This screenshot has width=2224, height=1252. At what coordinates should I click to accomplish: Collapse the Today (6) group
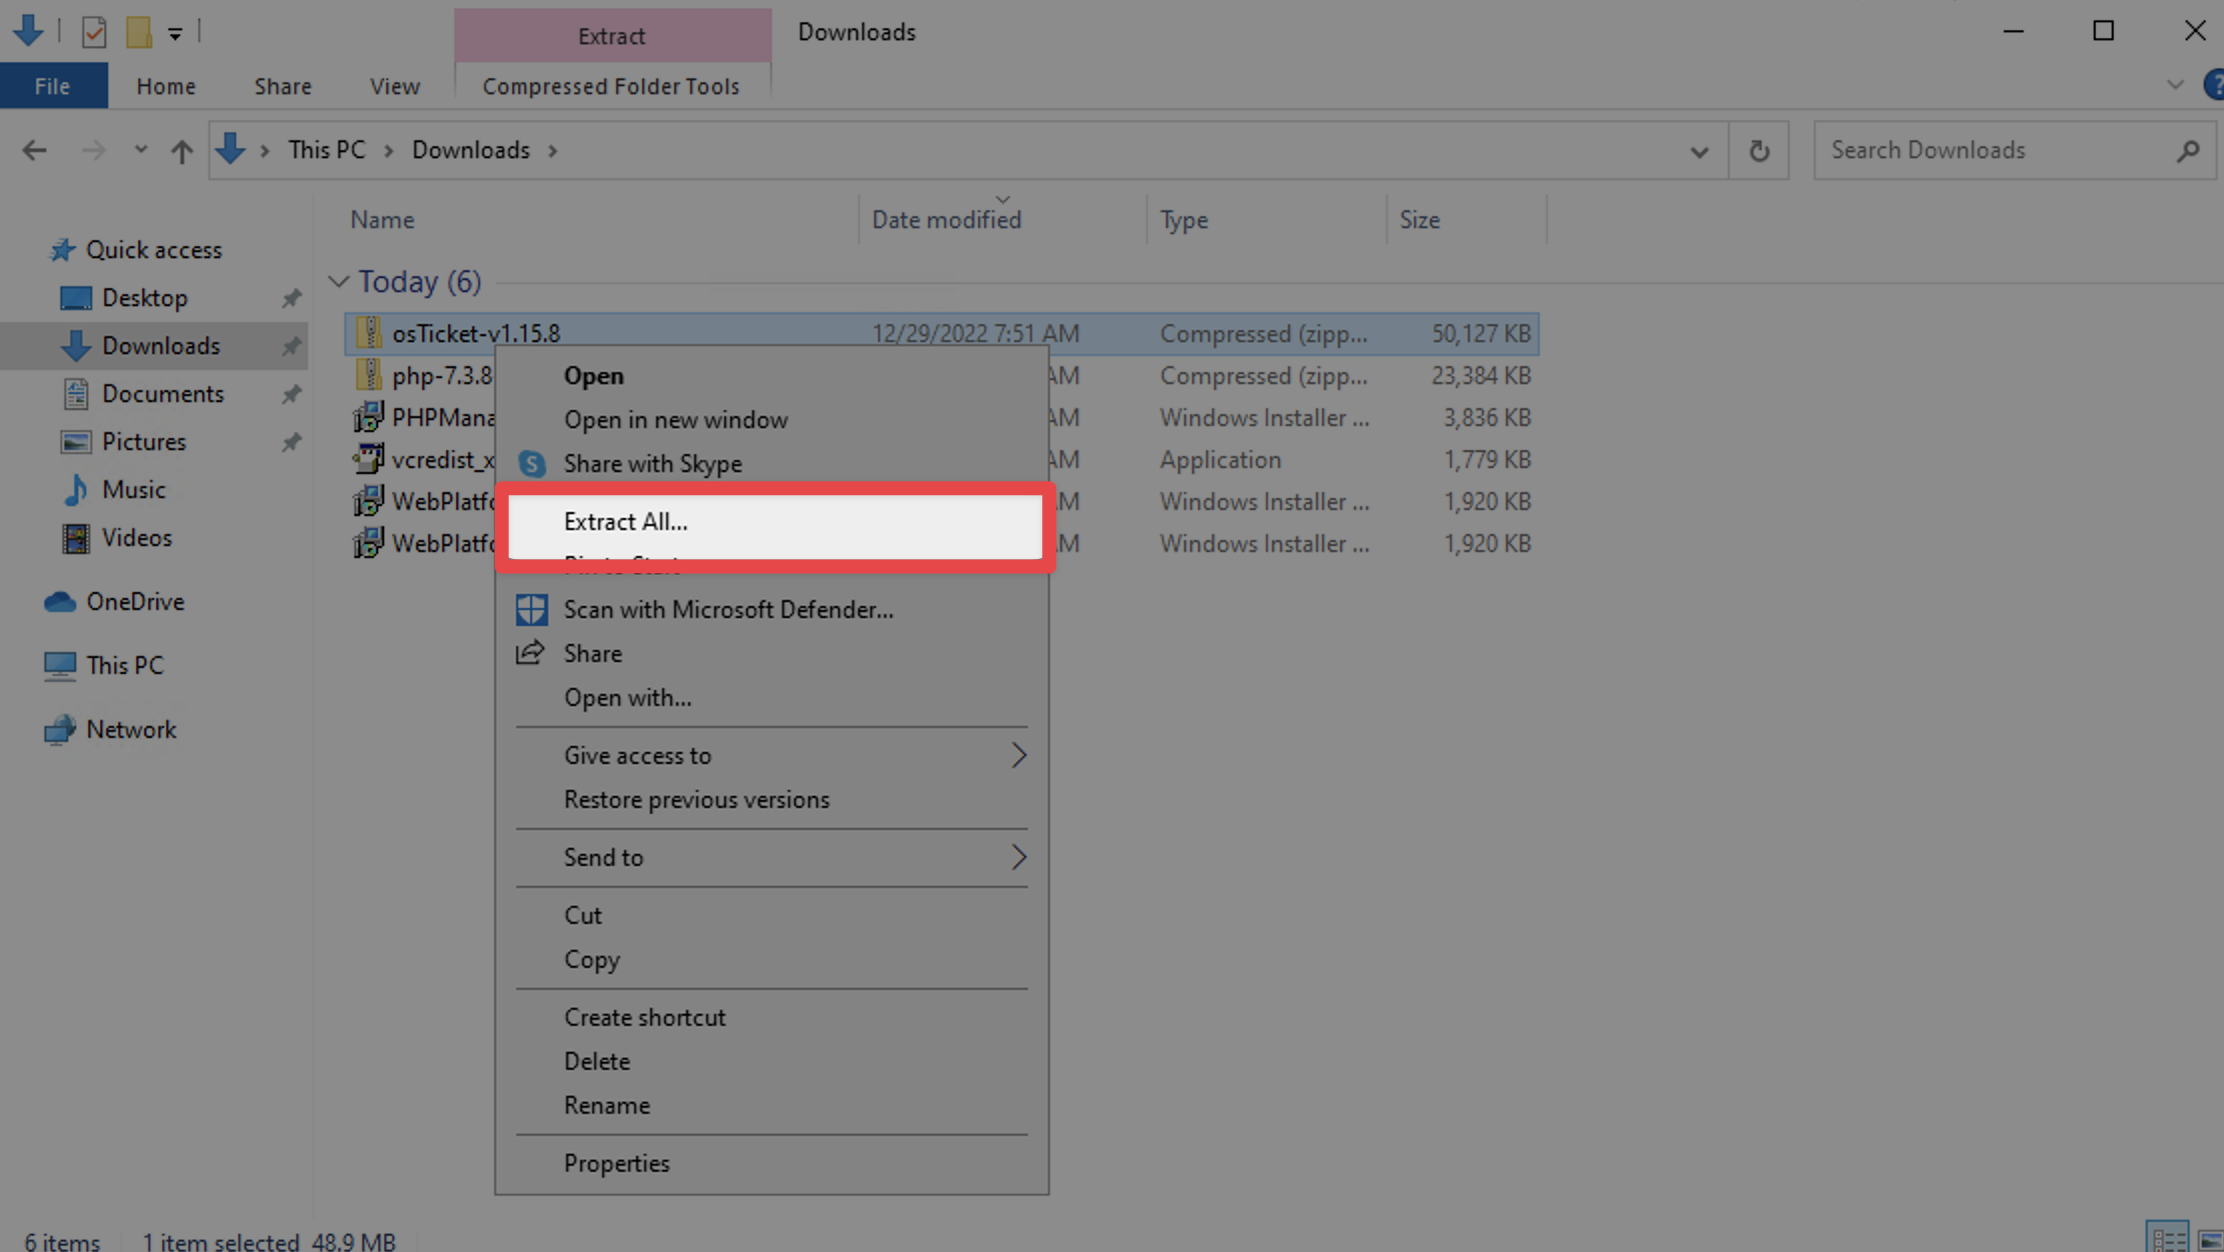pos(338,282)
